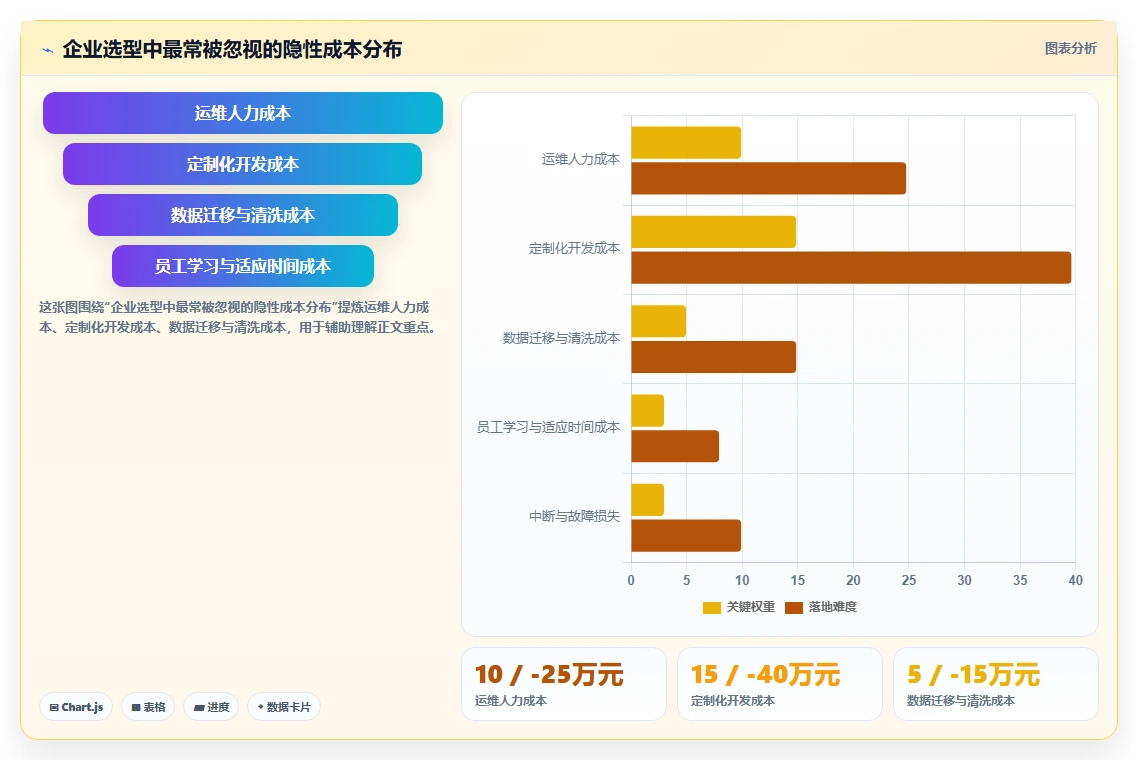Click the brown 中断与故障损失 bar
The width and height of the screenshot is (1138, 760).
(686, 535)
